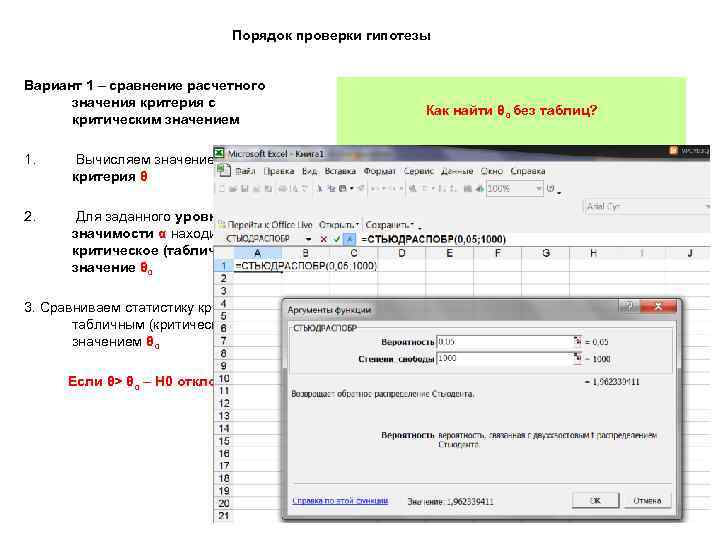Click the dialog help question mark button
The height and width of the screenshot is (540, 720).
pos(628,306)
